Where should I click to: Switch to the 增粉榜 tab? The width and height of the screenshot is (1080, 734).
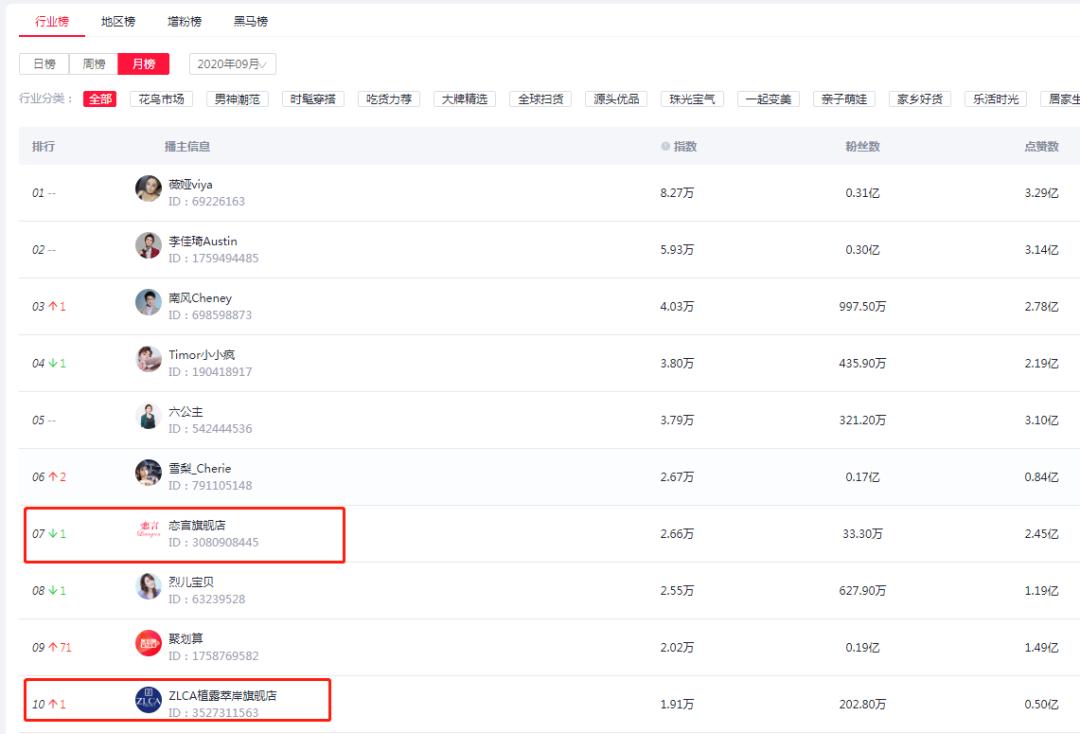[x=185, y=21]
